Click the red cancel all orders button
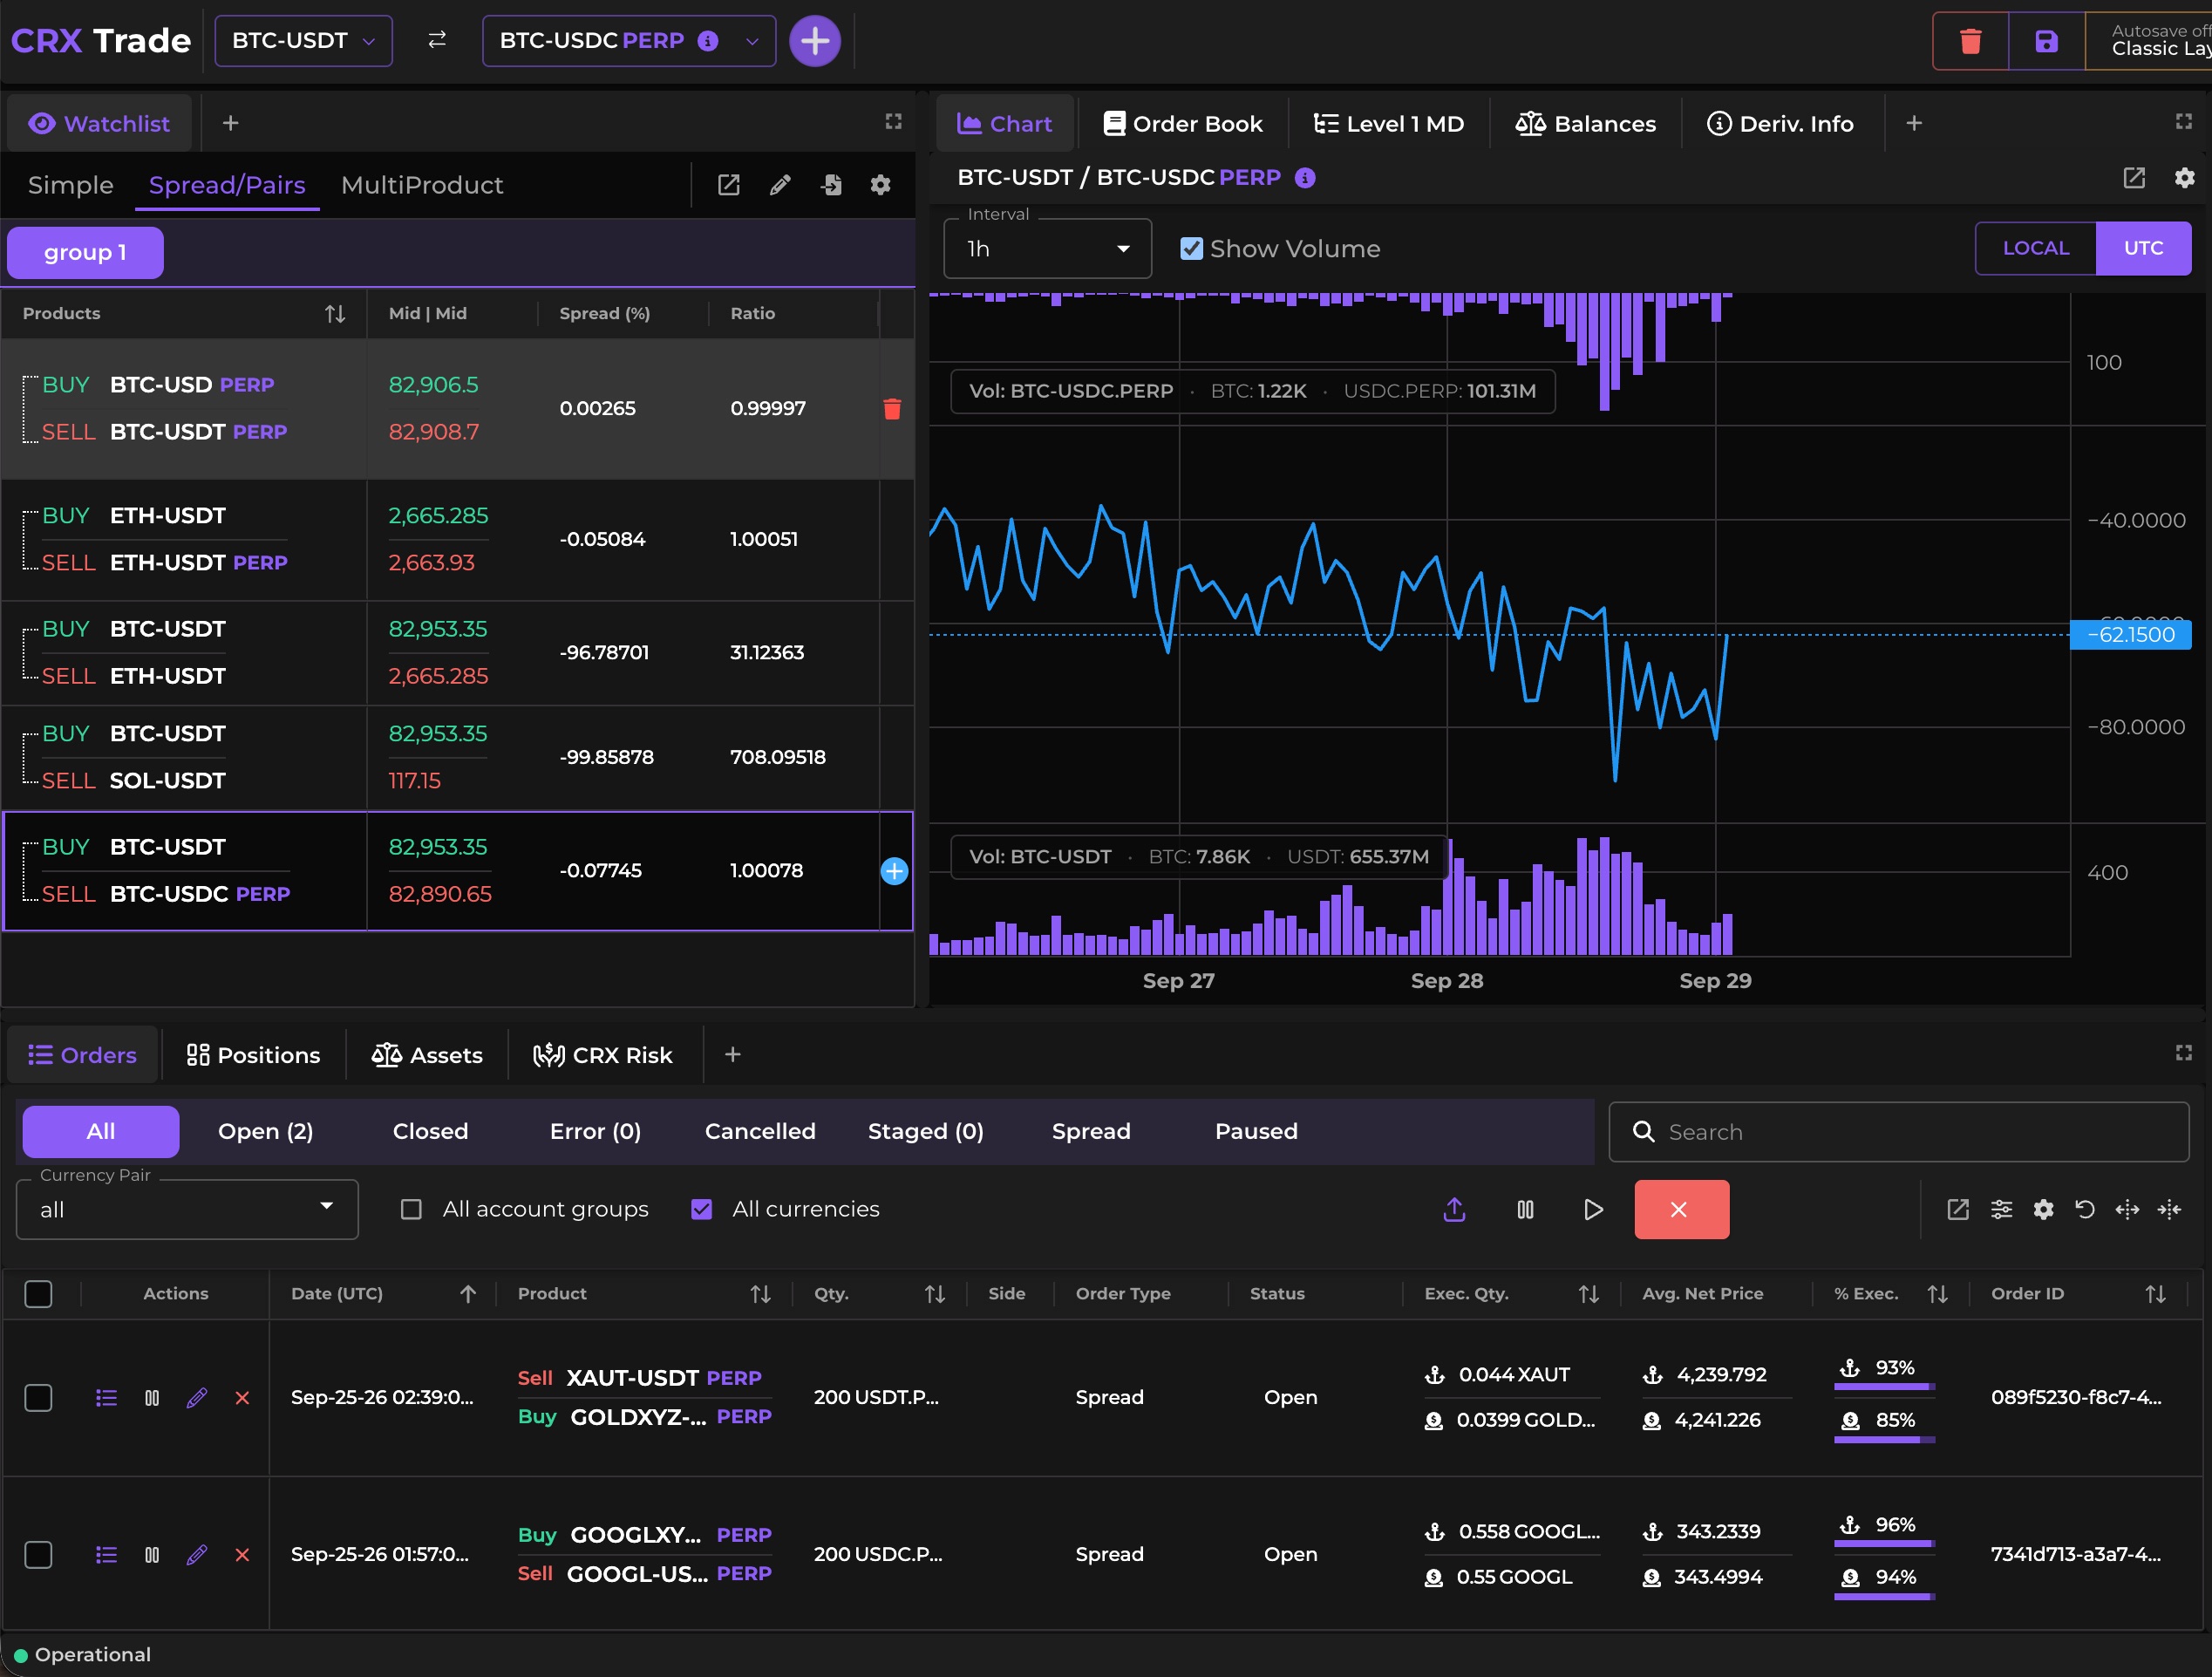Viewport: 2212px width, 1677px height. click(1681, 1210)
